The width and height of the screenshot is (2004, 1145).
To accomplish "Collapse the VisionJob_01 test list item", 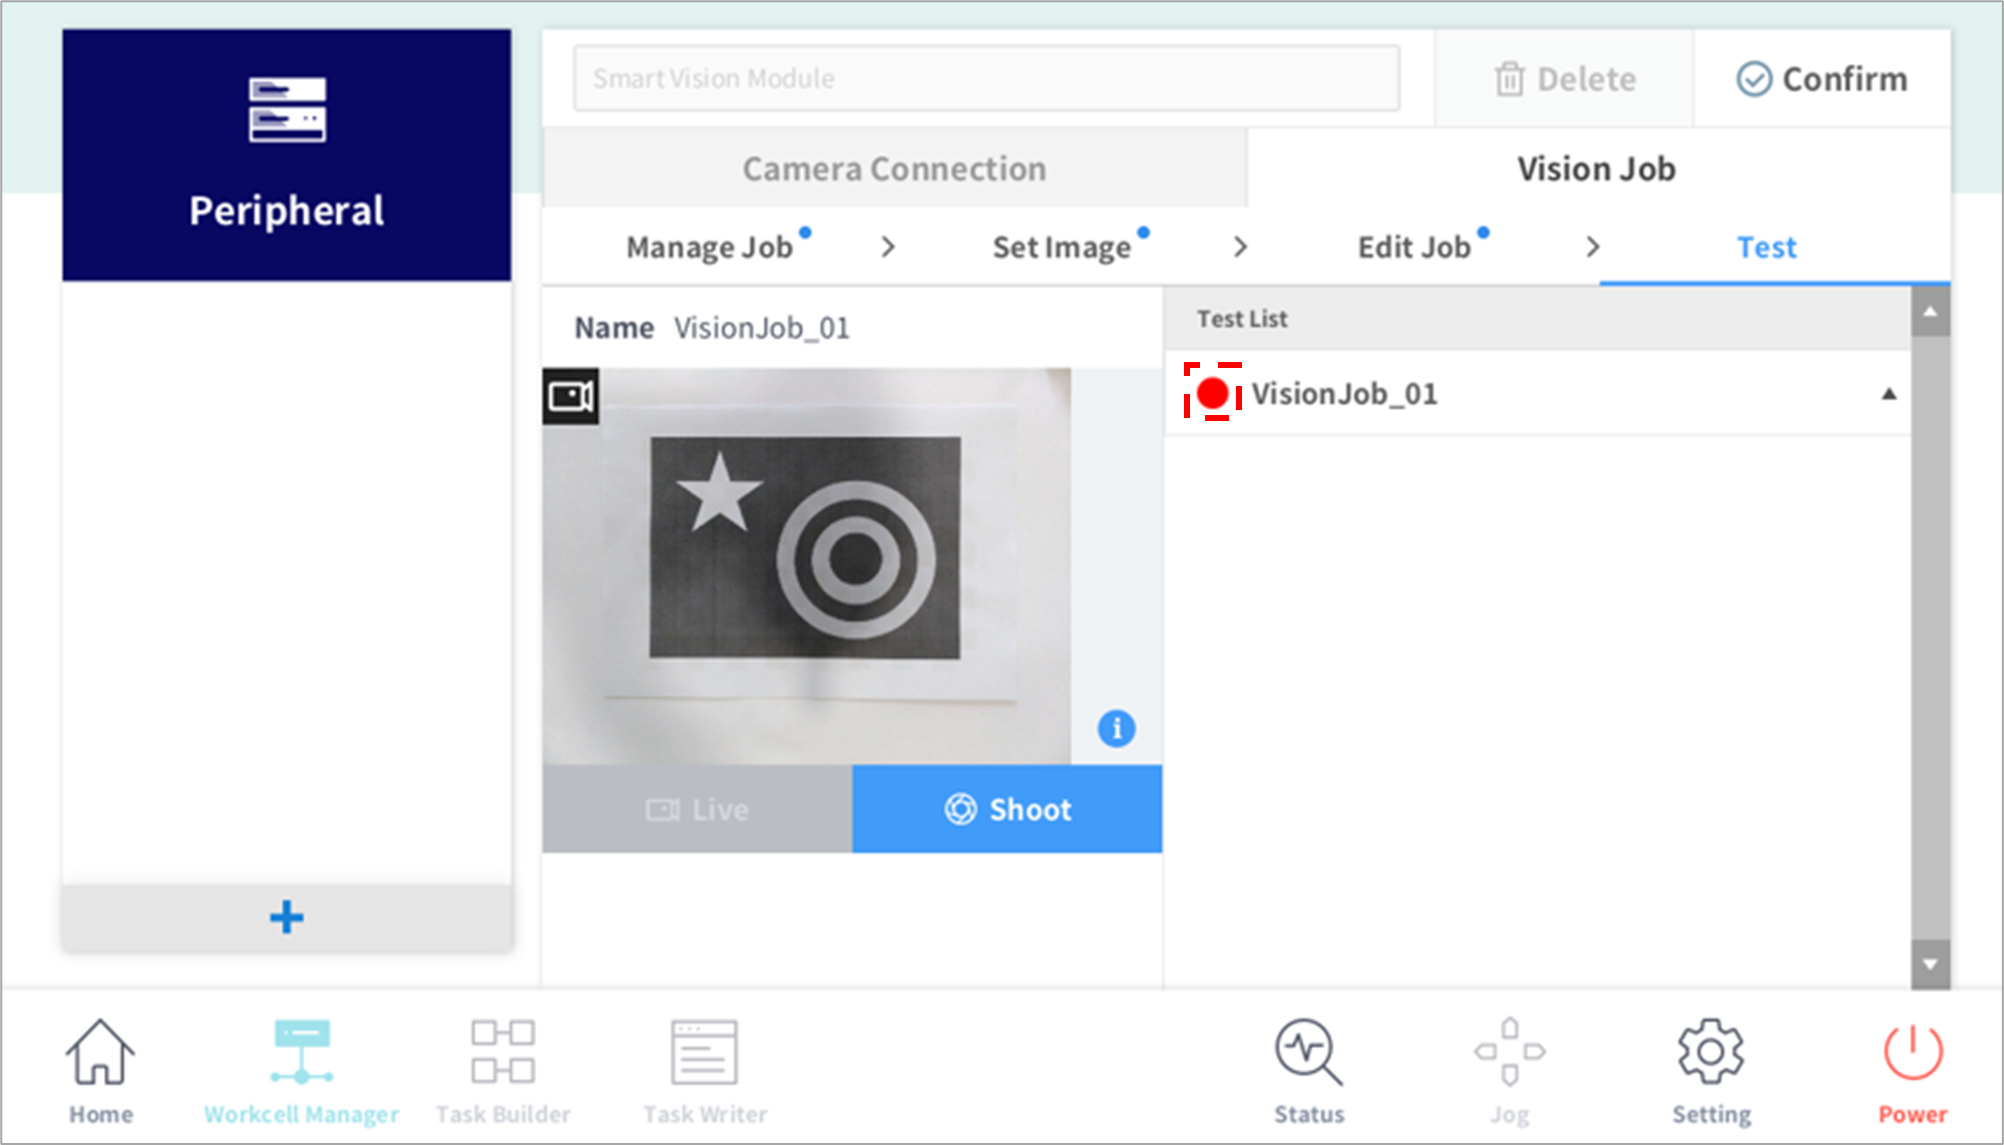I will tap(1888, 394).
